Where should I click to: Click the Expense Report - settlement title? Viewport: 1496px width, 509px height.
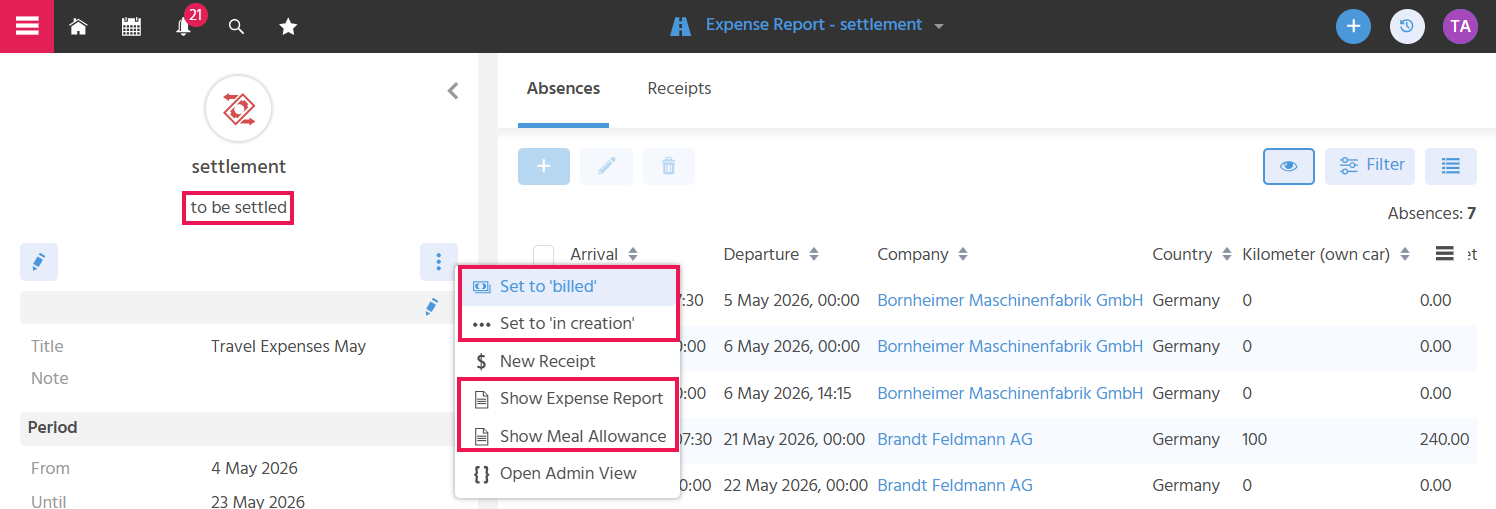tap(814, 25)
